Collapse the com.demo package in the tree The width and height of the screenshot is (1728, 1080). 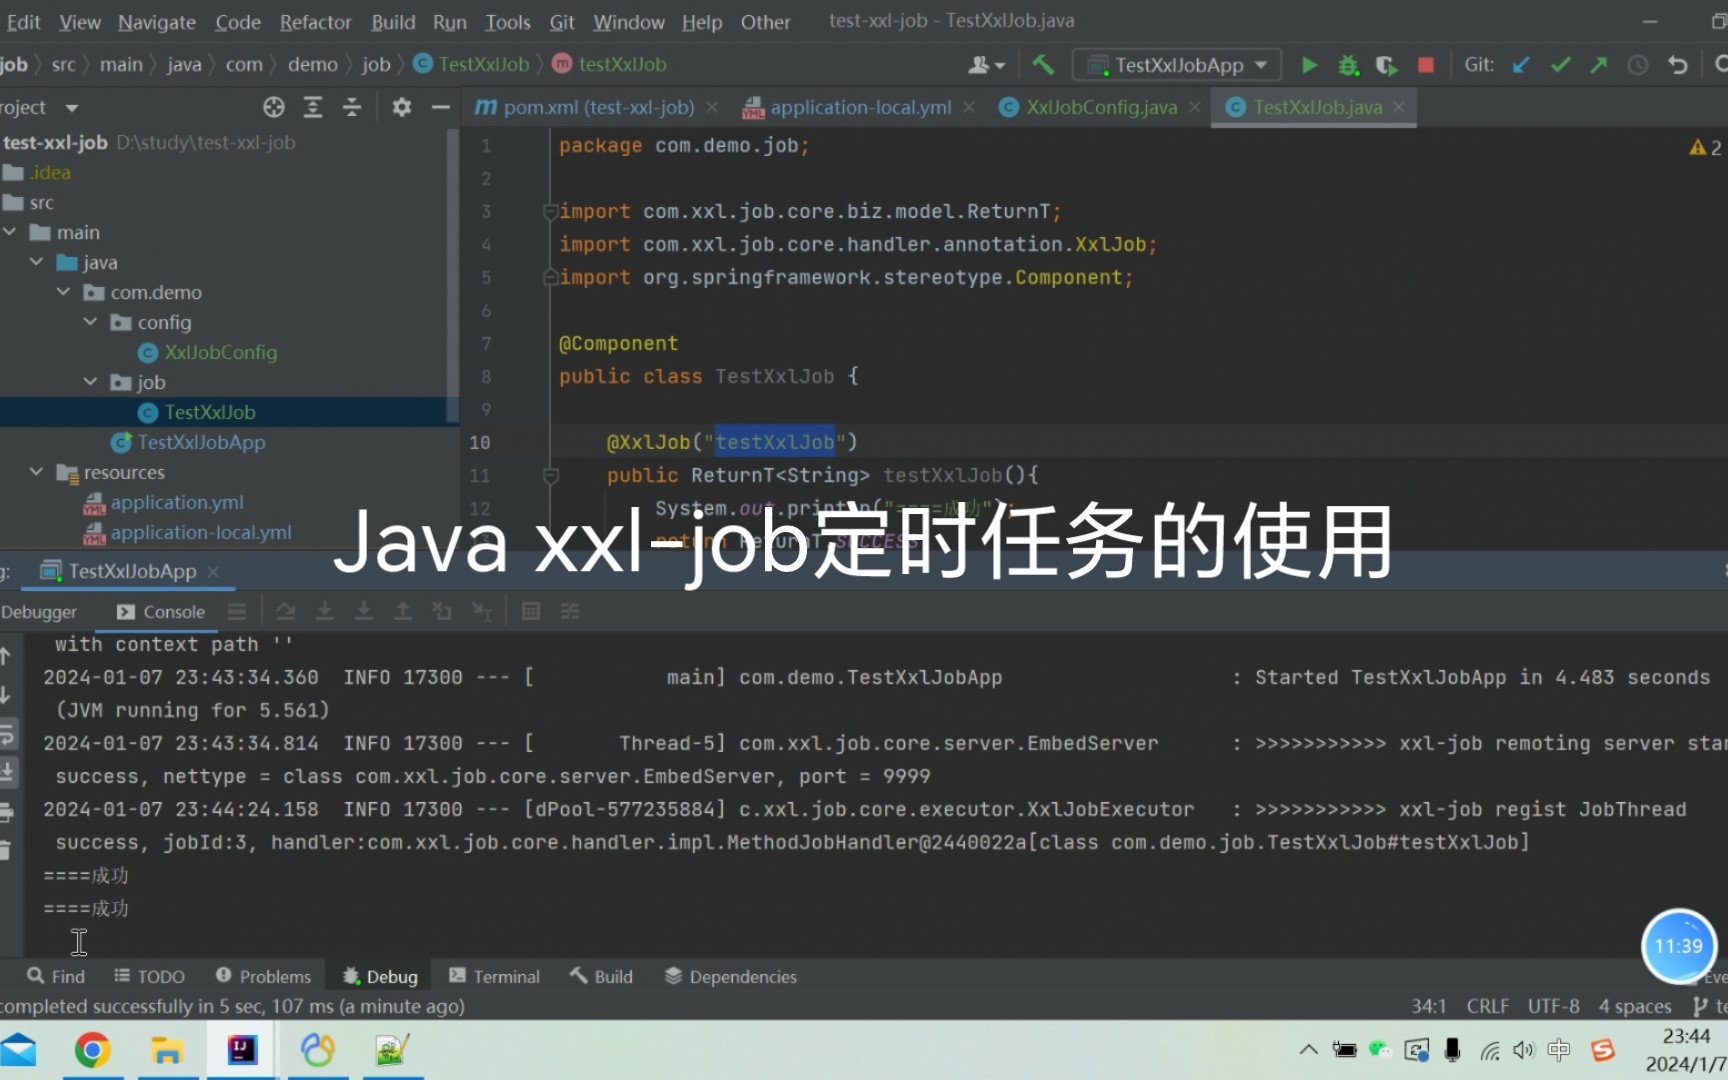coord(63,291)
